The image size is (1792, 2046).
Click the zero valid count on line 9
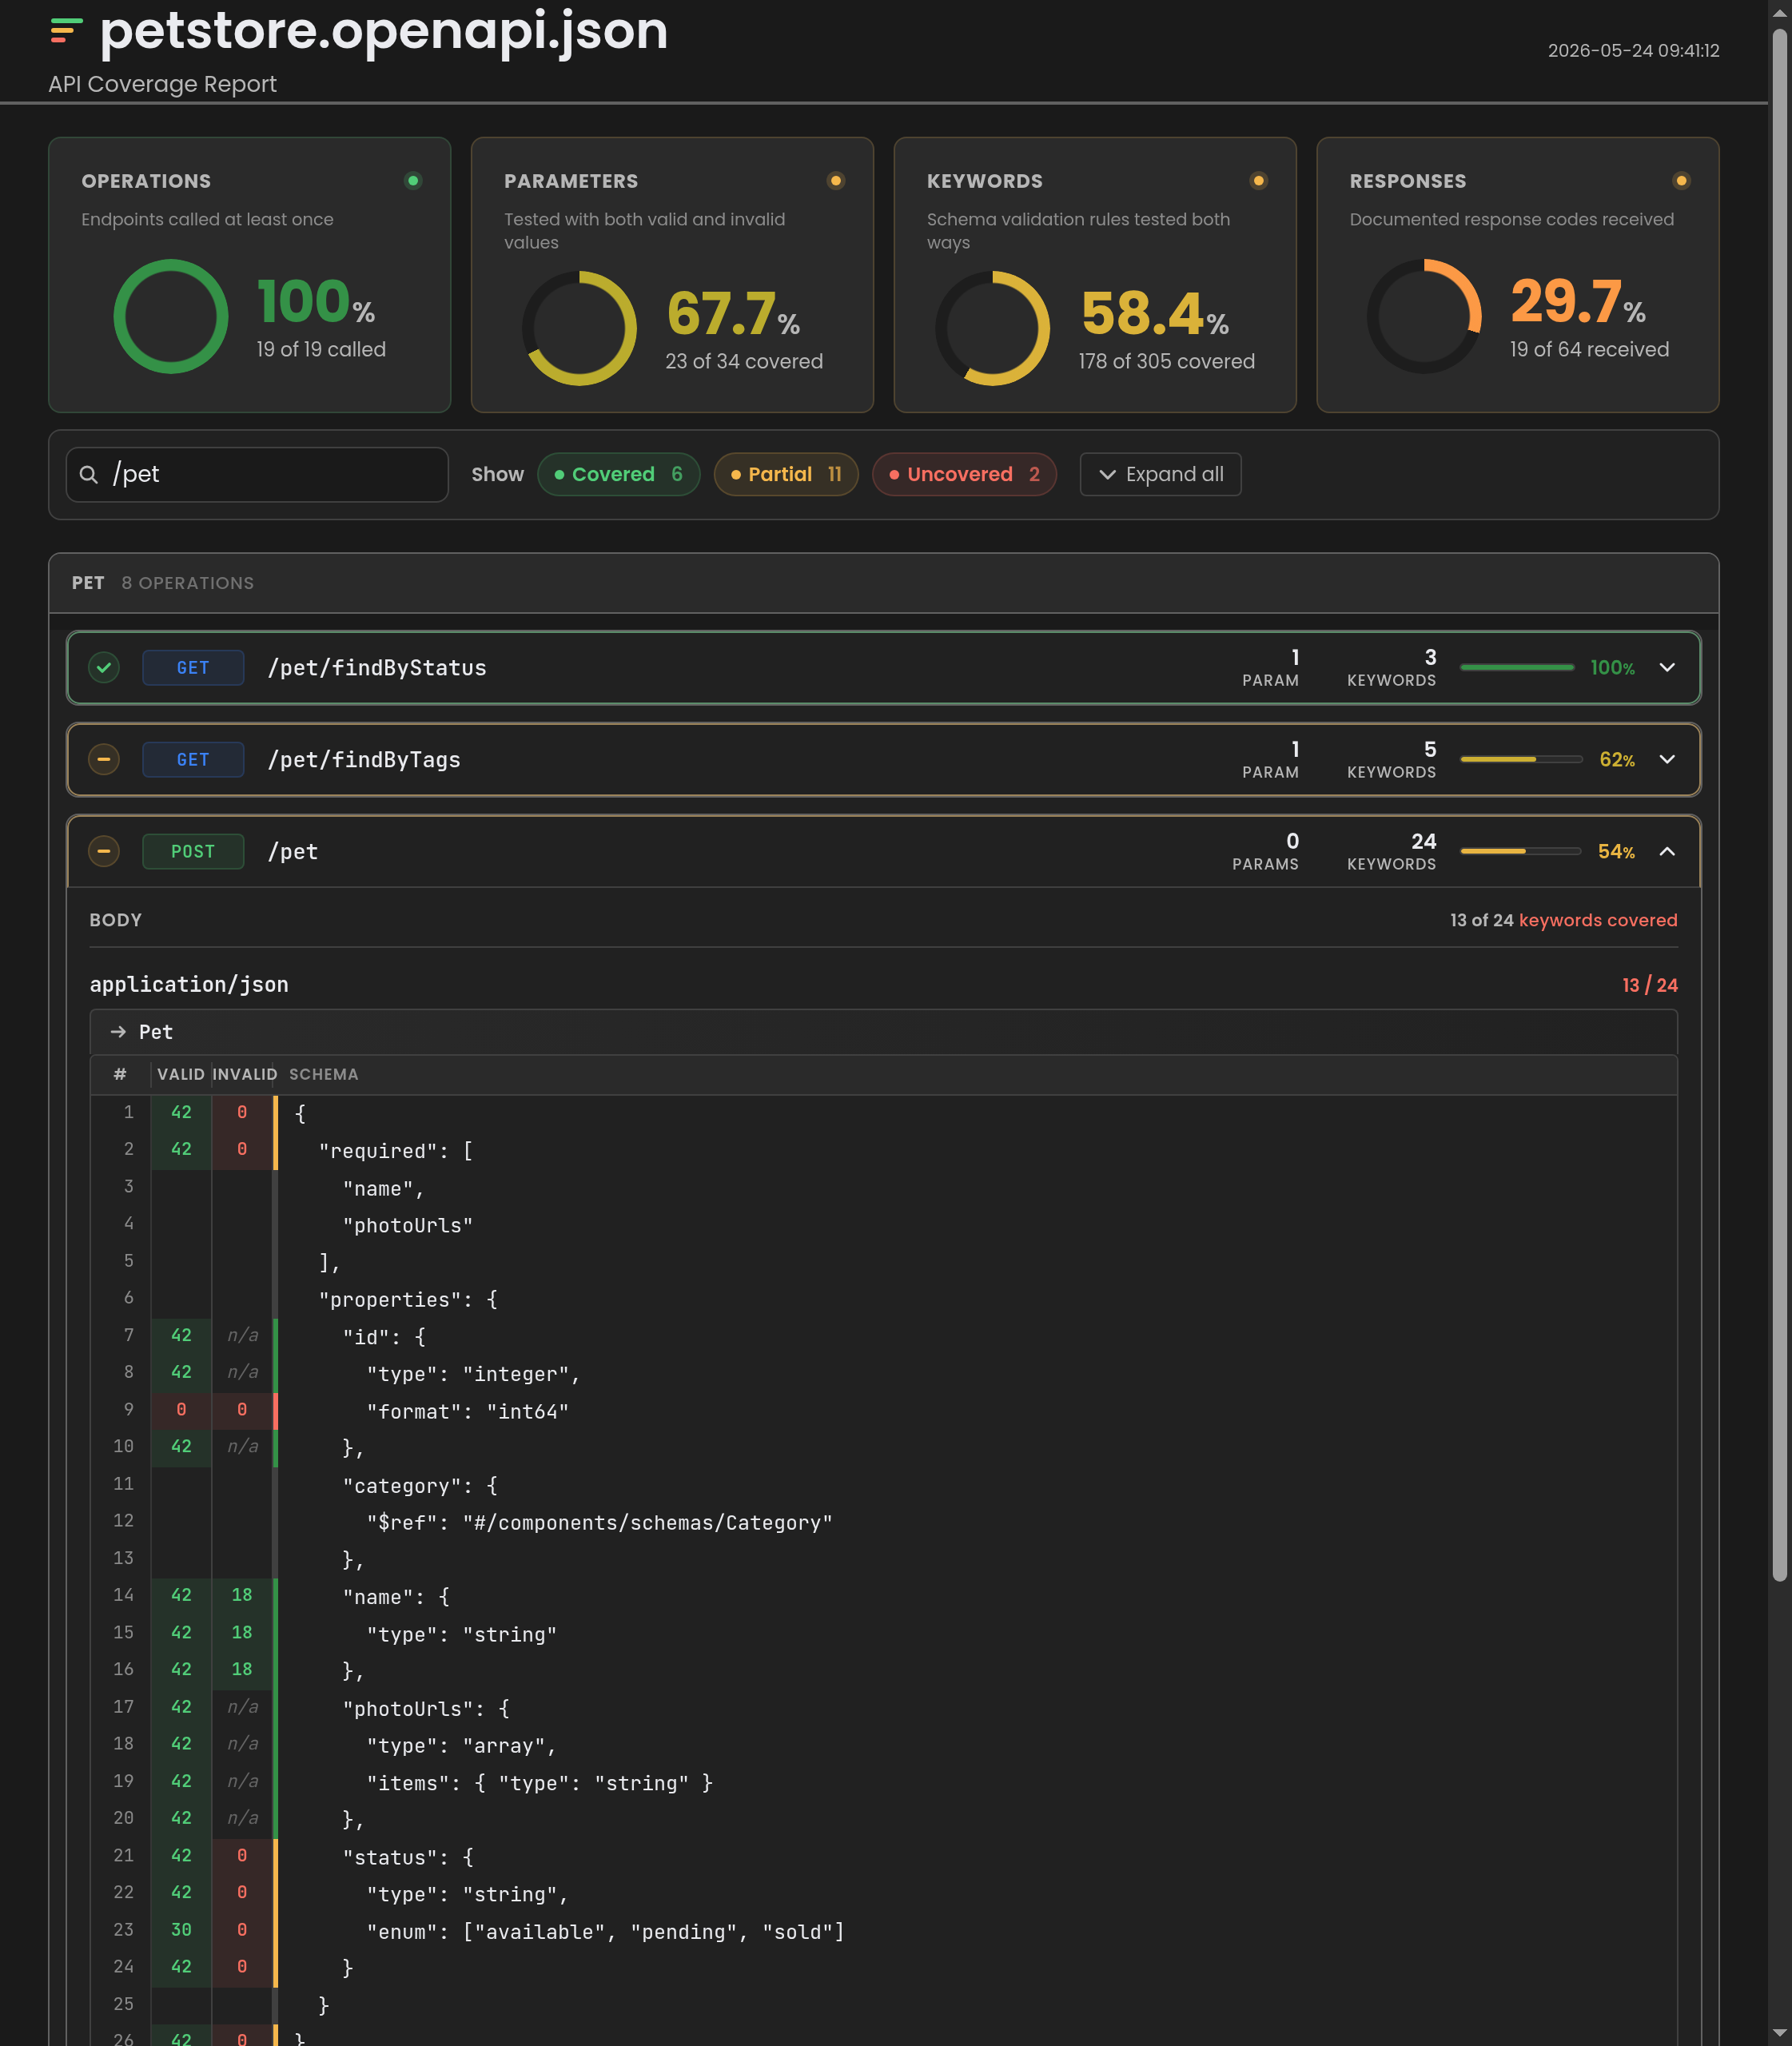[181, 1408]
